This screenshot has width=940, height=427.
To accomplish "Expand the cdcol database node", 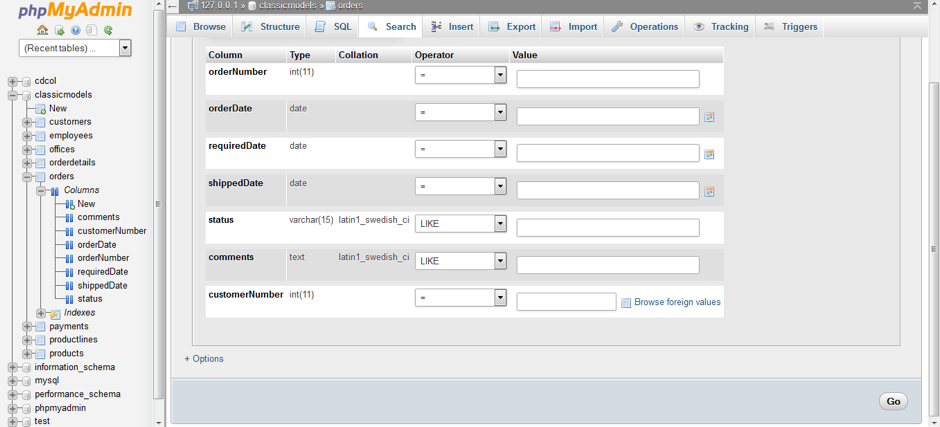I will click(12, 82).
